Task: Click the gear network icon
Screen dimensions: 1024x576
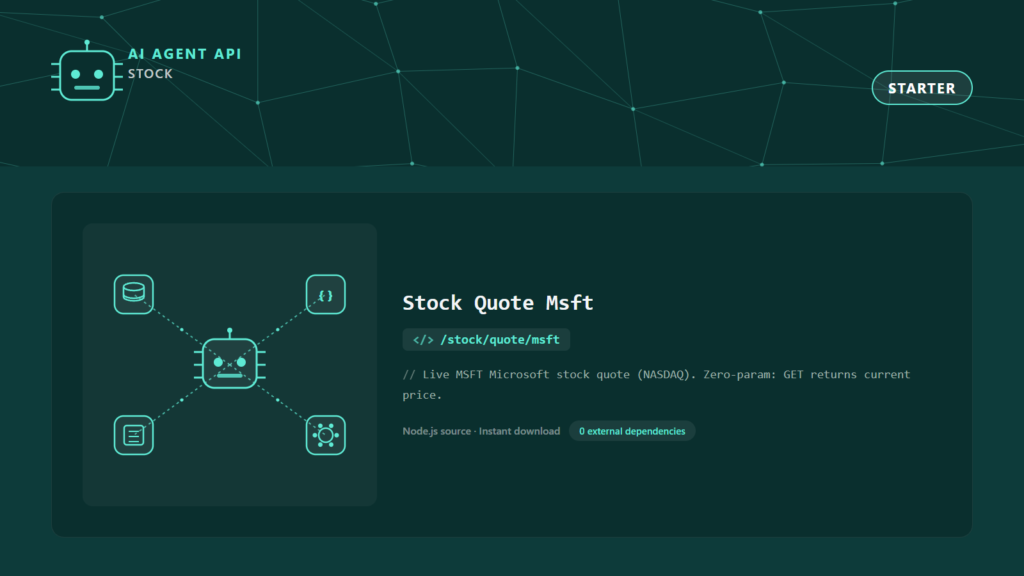Action: pos(326,435)
